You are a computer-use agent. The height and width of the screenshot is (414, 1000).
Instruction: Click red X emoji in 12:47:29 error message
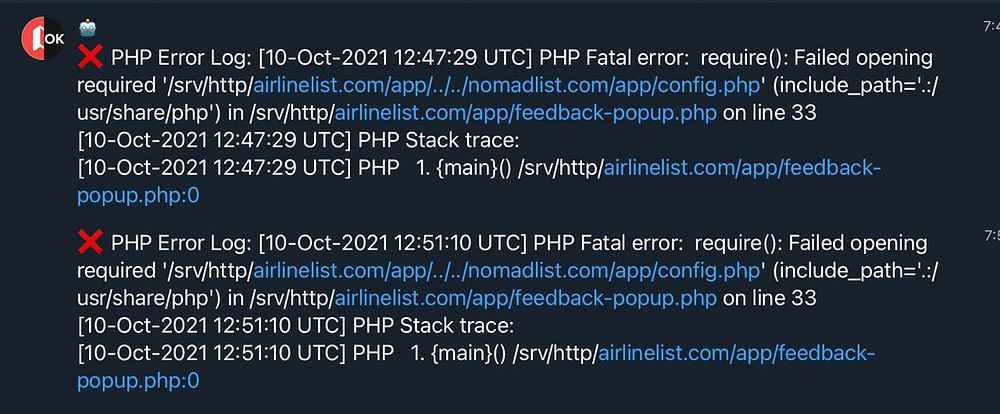coord(90,58)
